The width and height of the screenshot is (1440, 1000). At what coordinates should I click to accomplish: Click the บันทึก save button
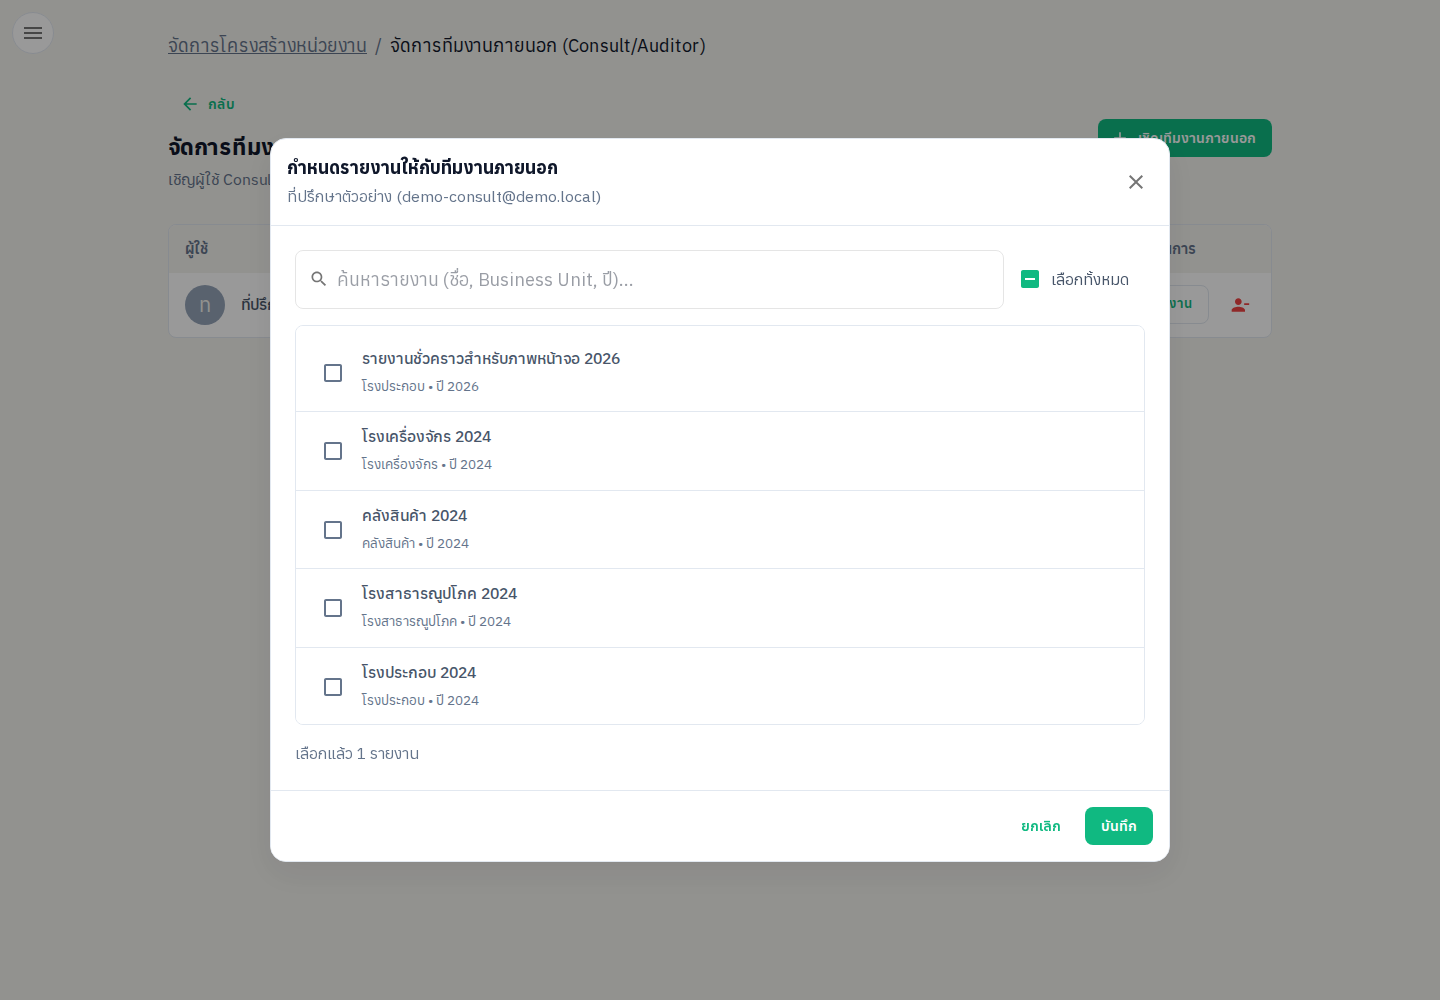[1119, 826]
